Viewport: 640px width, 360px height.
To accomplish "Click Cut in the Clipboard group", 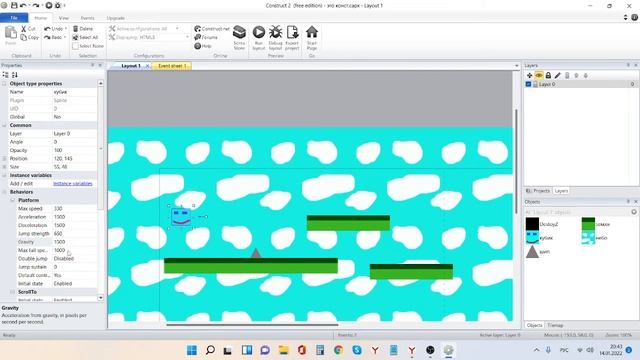I will point(28,29).
